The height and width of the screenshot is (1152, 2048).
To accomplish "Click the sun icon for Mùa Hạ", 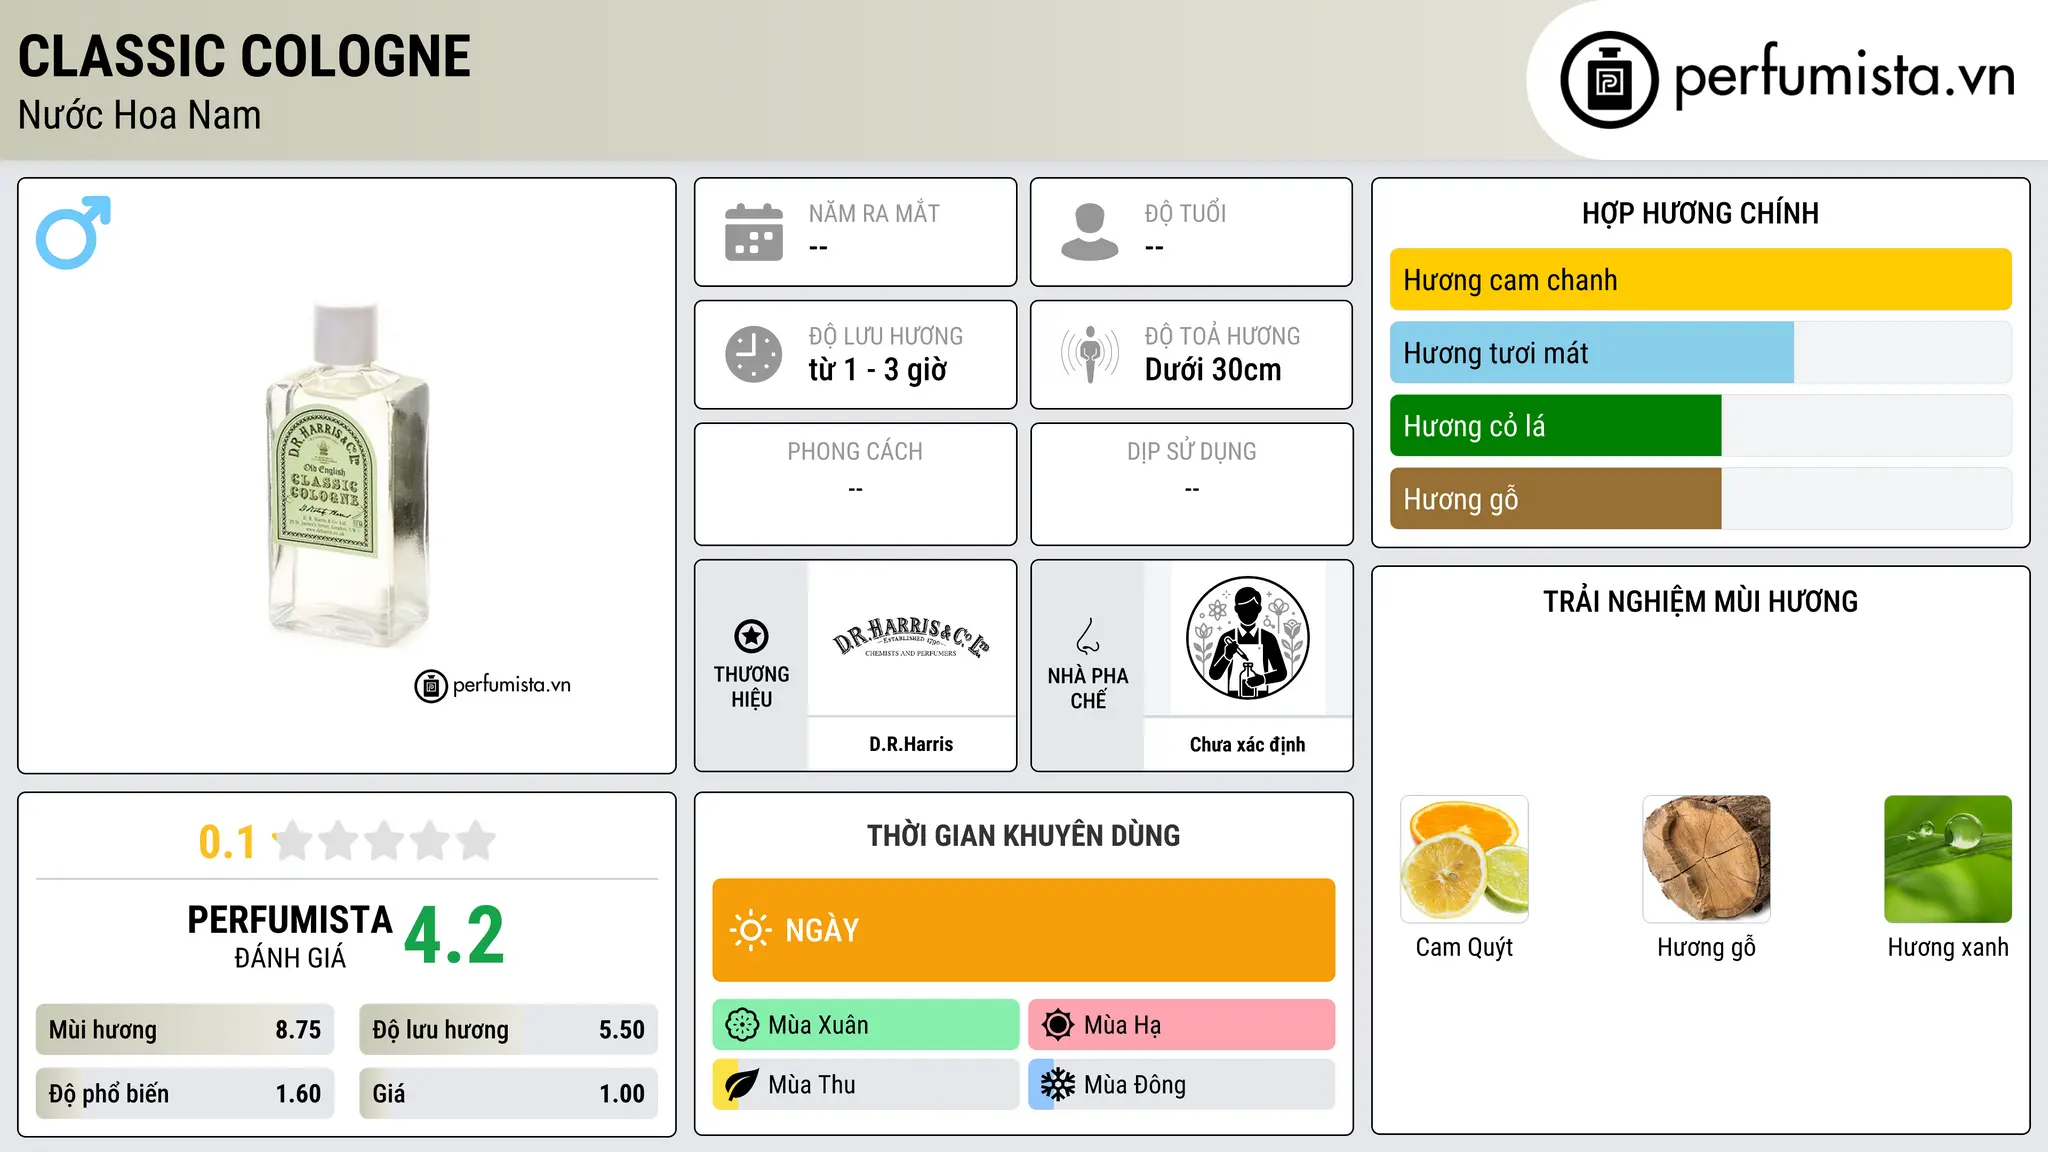I will click(x=1058, y=1025).
